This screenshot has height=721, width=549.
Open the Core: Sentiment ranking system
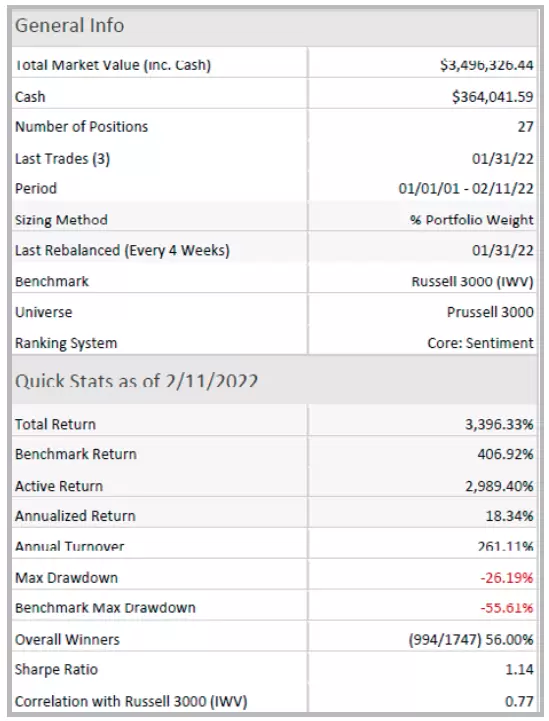(480, 343)
